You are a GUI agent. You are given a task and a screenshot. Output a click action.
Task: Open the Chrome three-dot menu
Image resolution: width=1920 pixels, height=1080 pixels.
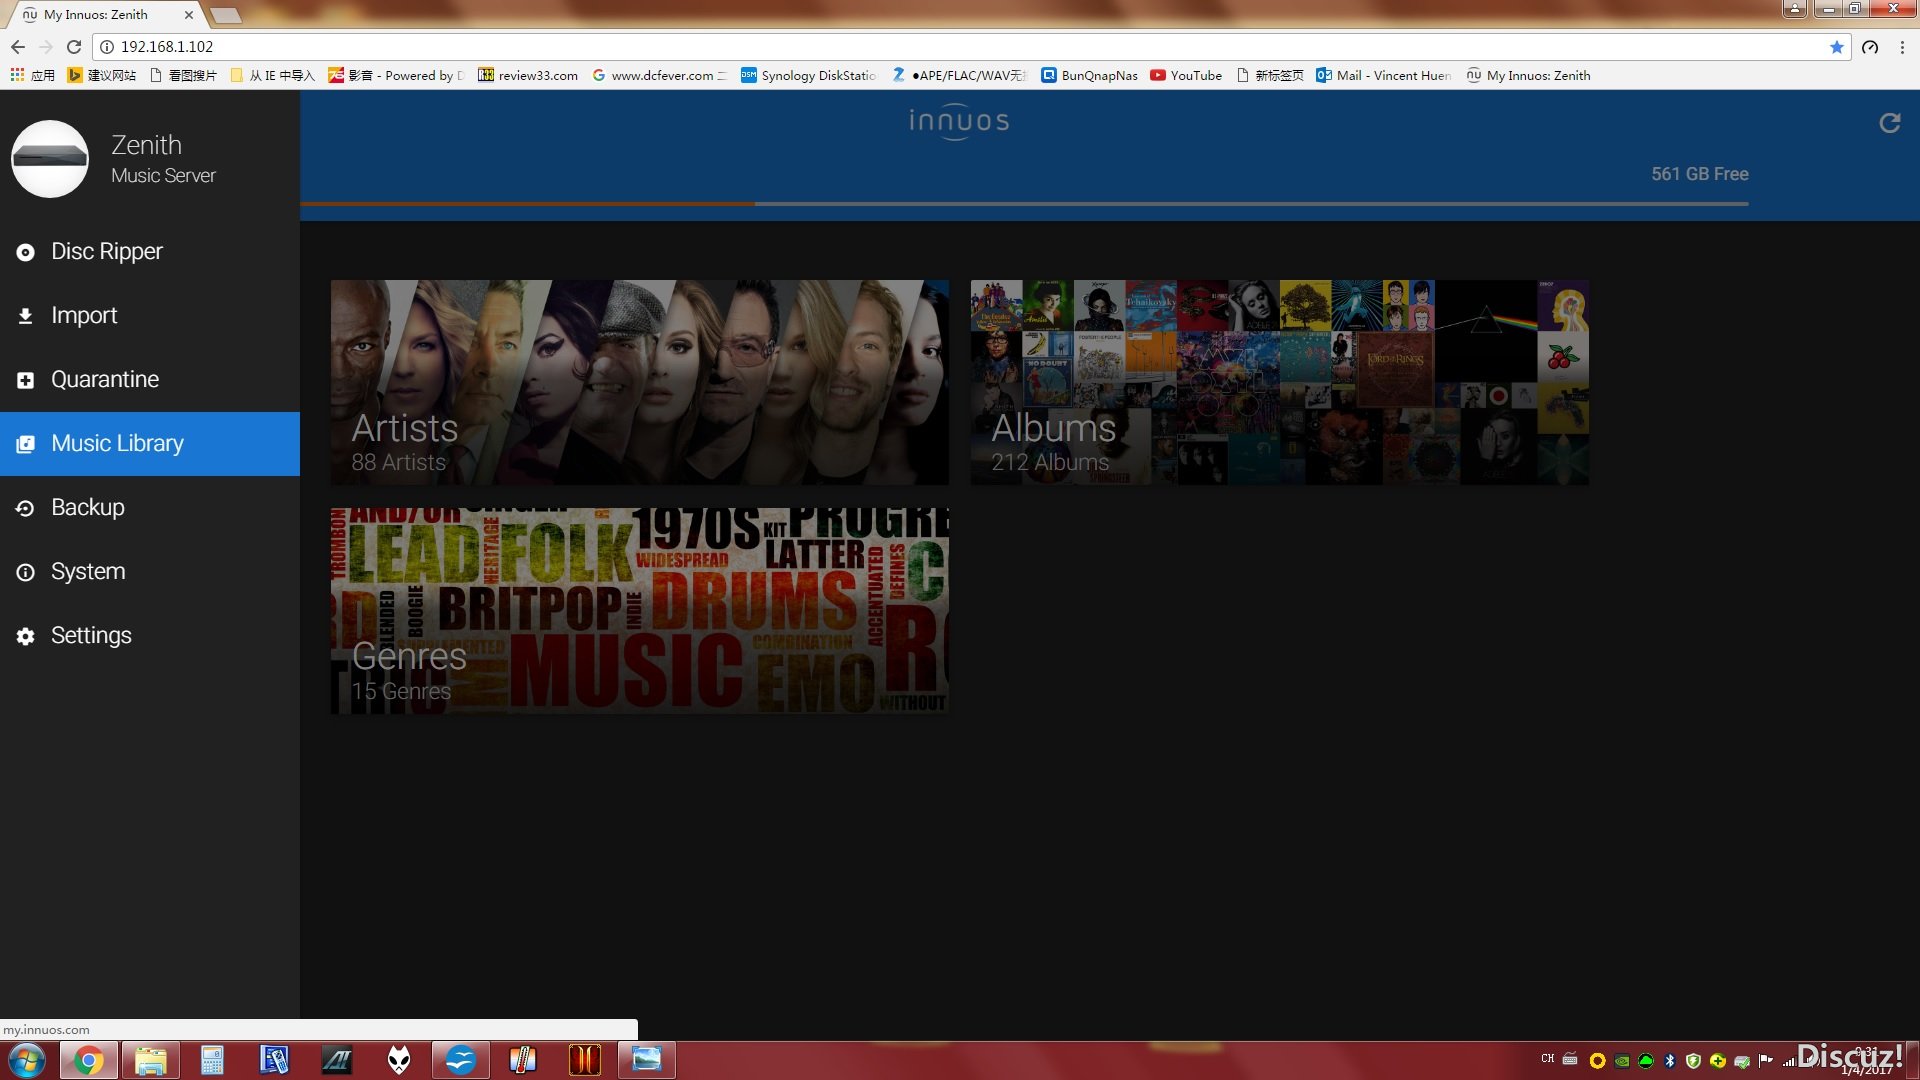pos(1902,47)
